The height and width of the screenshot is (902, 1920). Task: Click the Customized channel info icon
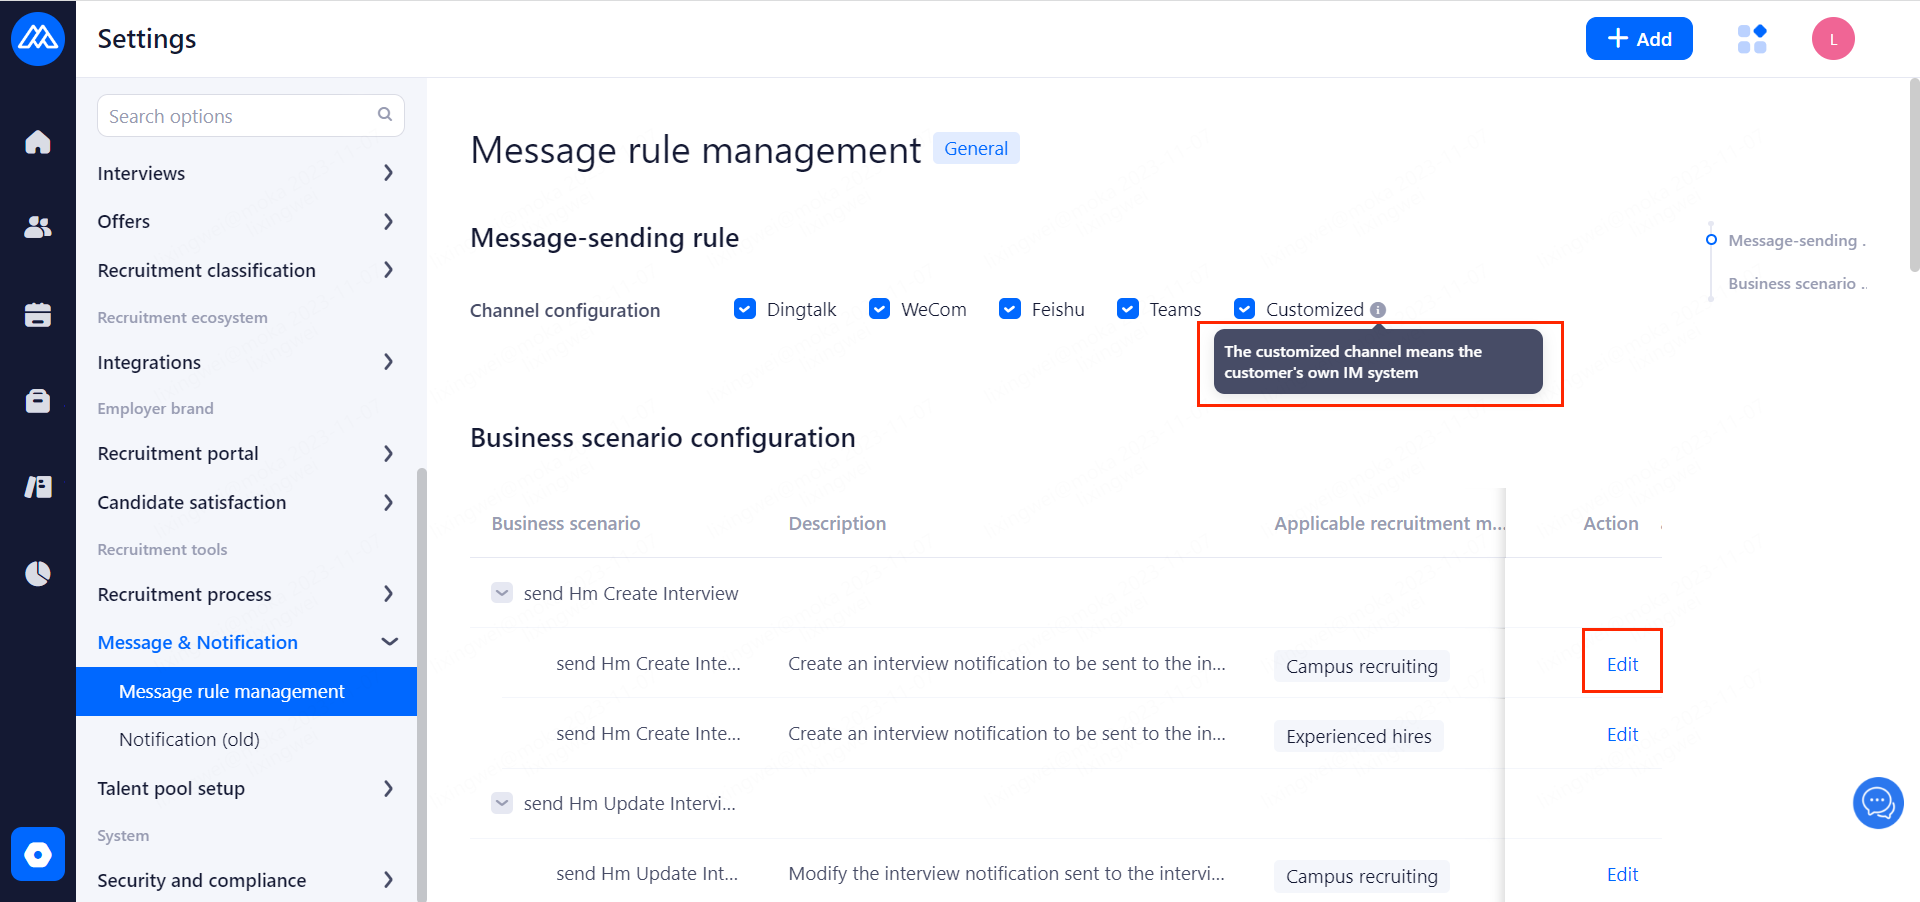coord(1378,310)
